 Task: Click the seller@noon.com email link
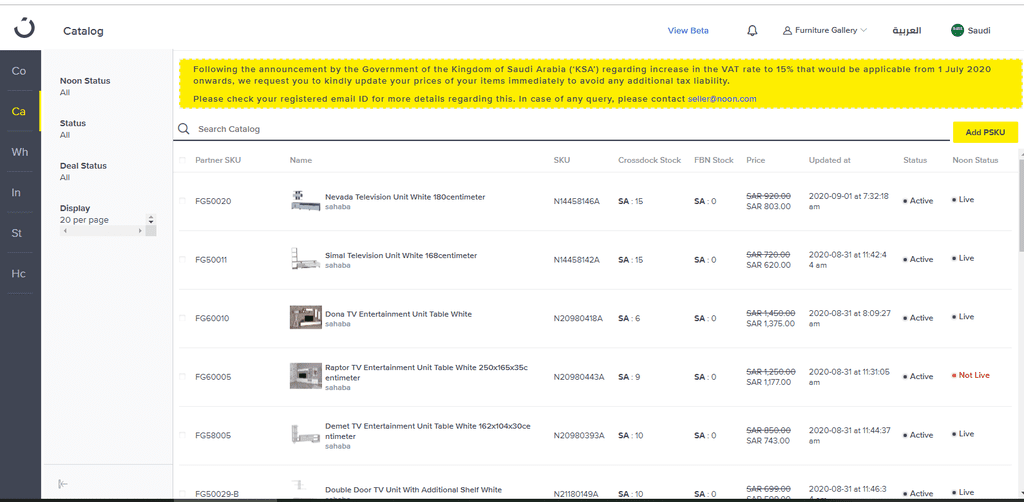tap(722, 99)
